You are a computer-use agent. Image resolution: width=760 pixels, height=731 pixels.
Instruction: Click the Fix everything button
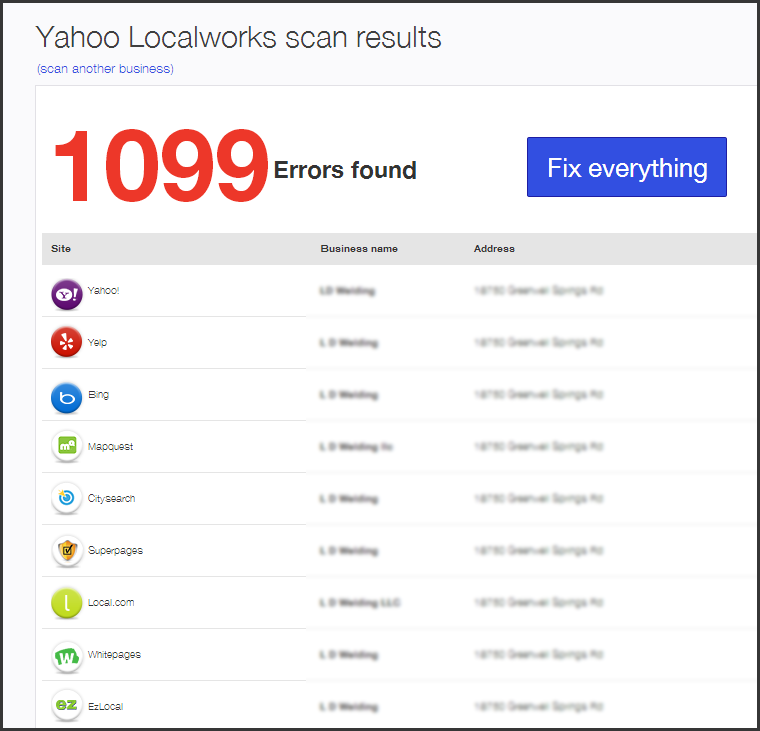point(627,167)
